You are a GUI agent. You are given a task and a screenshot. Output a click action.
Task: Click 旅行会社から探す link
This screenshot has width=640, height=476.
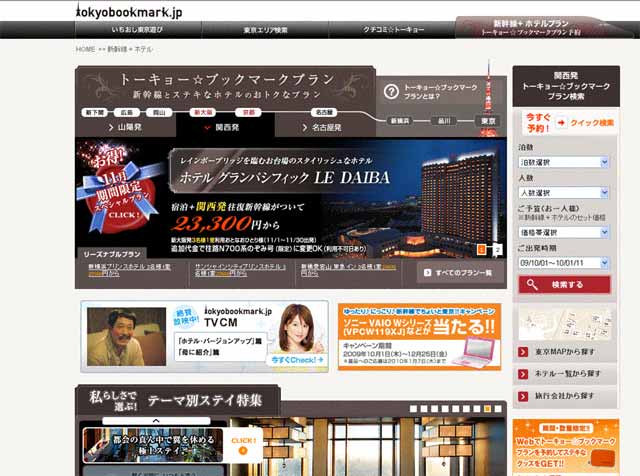click(564, 396)
